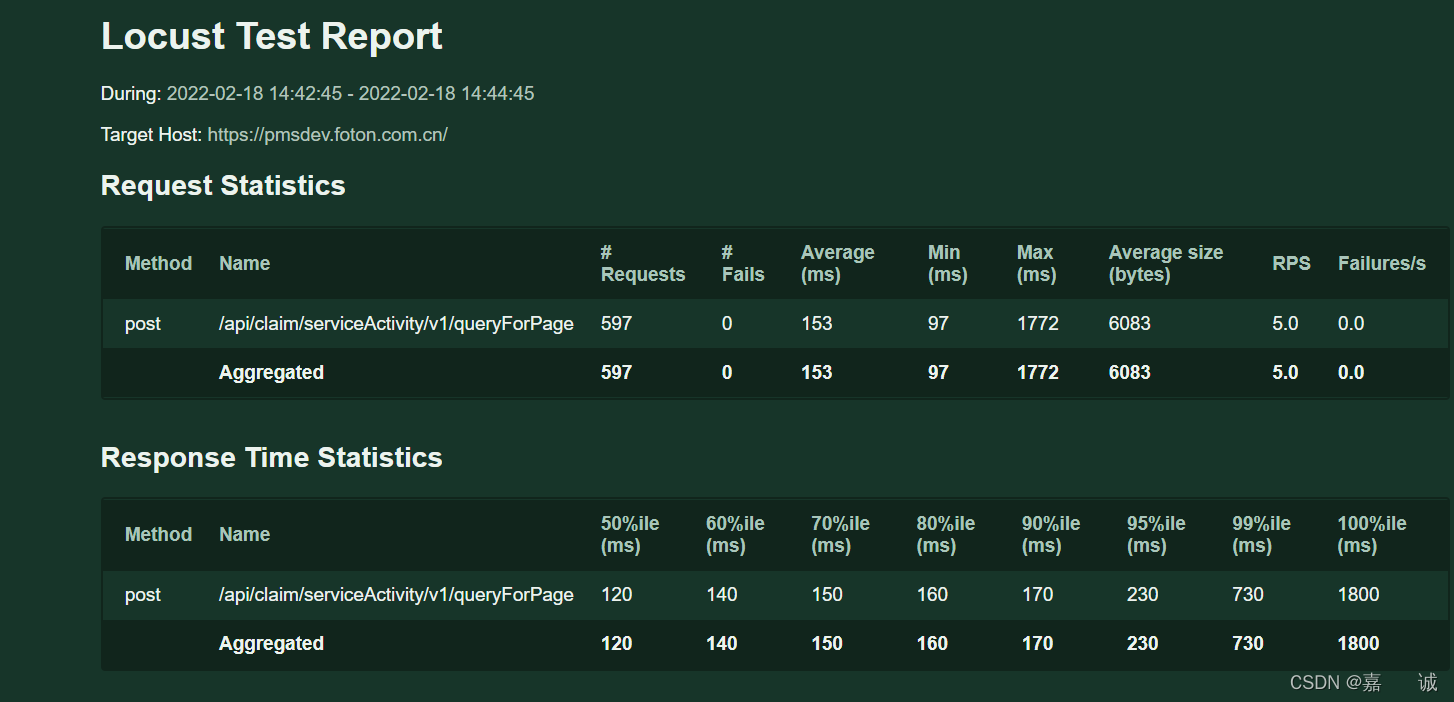
Task: Click the 70%ile (ms) column header
Action: (x=840, y=534)
